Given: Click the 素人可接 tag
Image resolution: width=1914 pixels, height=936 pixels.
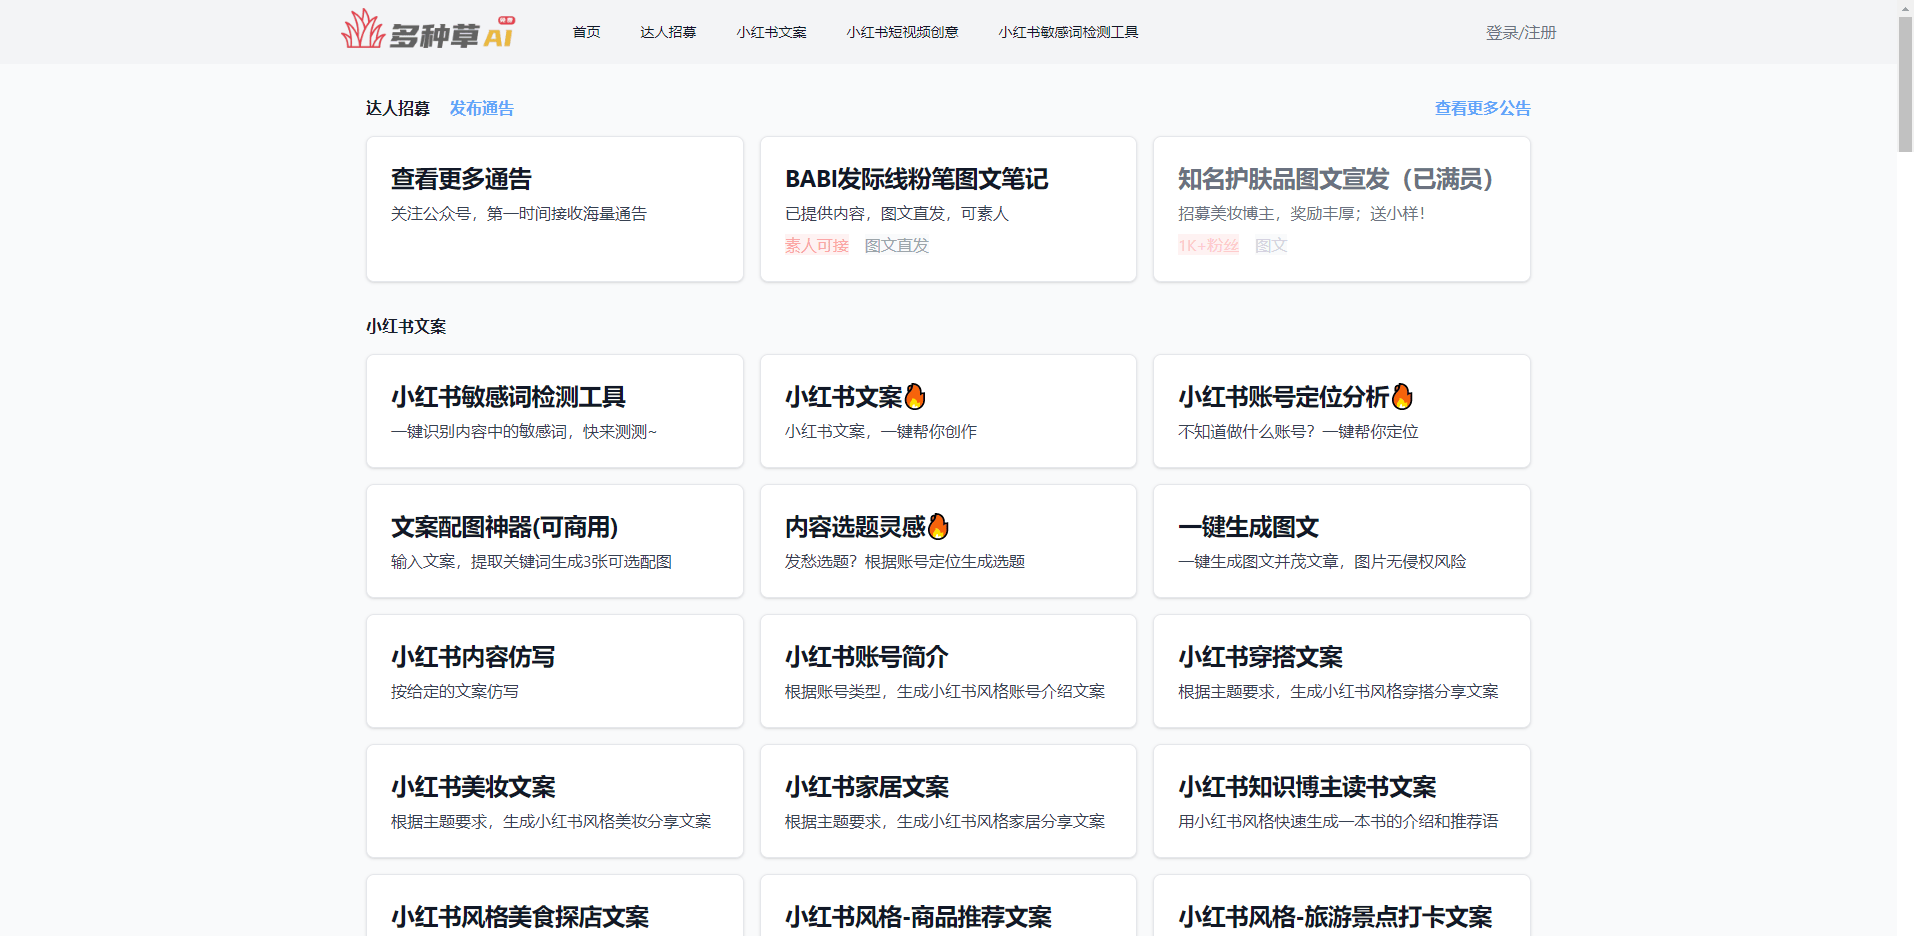Looking at the screenshot, I should pos(816,245).
